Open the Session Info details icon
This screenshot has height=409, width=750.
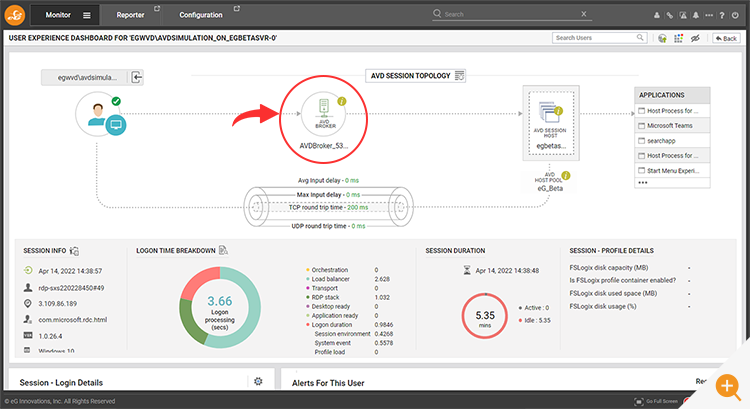75,251
